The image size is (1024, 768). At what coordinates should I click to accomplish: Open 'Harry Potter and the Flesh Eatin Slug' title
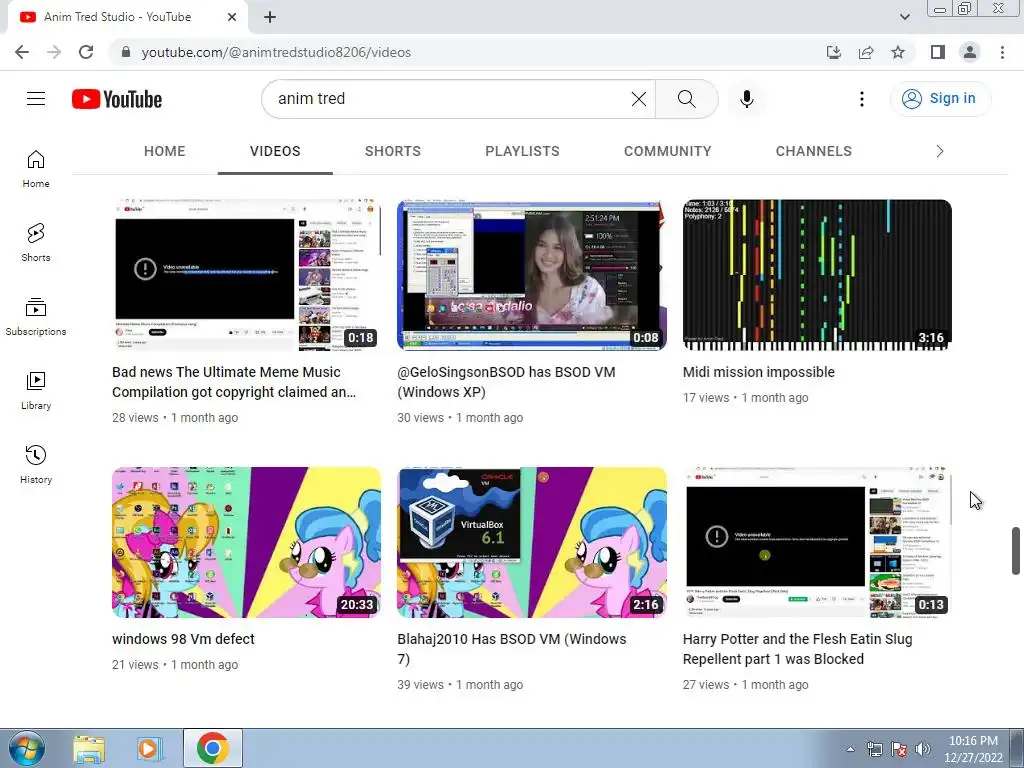pyautogui.click(x=797, y=649)
